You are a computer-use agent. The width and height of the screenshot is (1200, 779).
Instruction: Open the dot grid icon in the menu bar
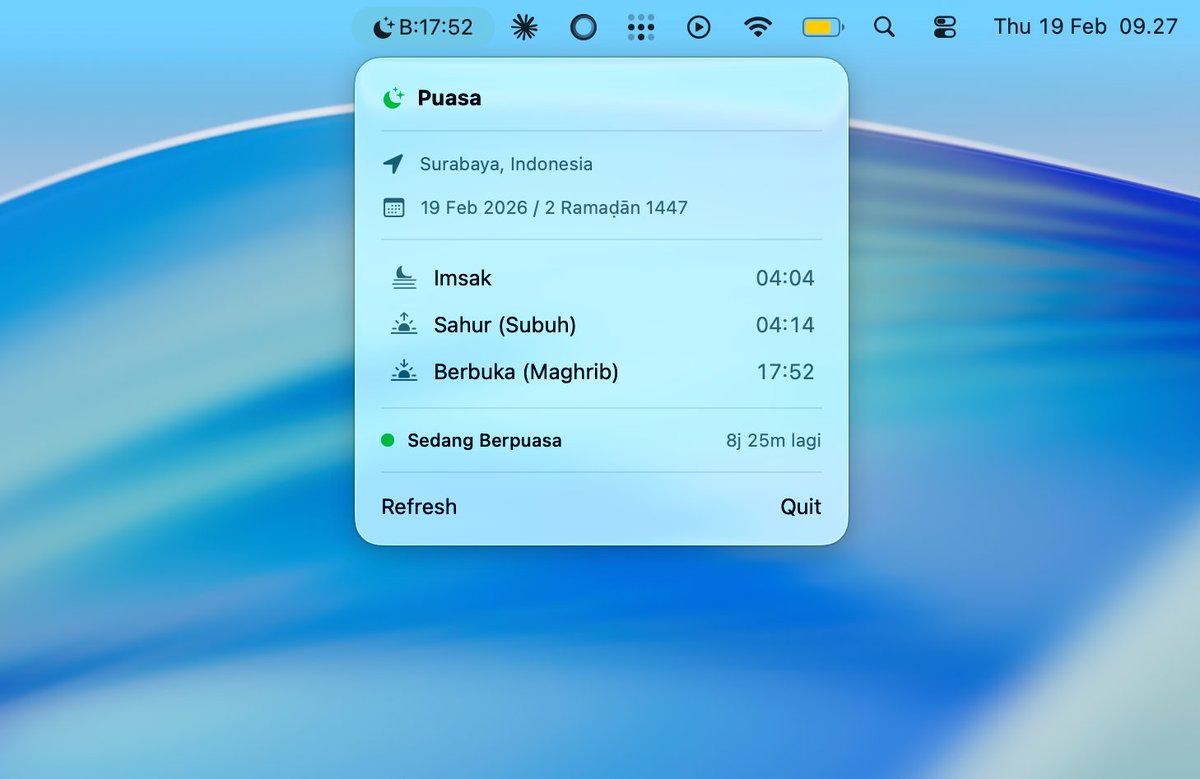pyautogui.click(x=641, y=27)
